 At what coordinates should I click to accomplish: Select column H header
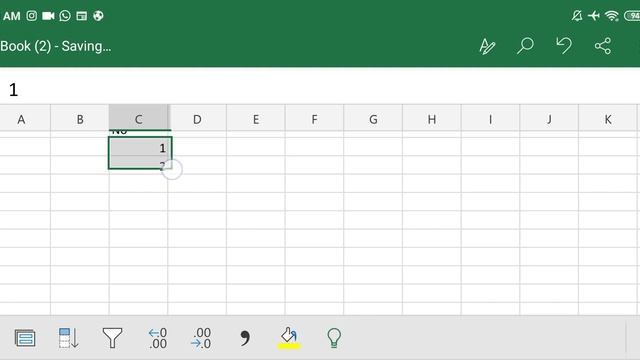(x=432, y=119)
